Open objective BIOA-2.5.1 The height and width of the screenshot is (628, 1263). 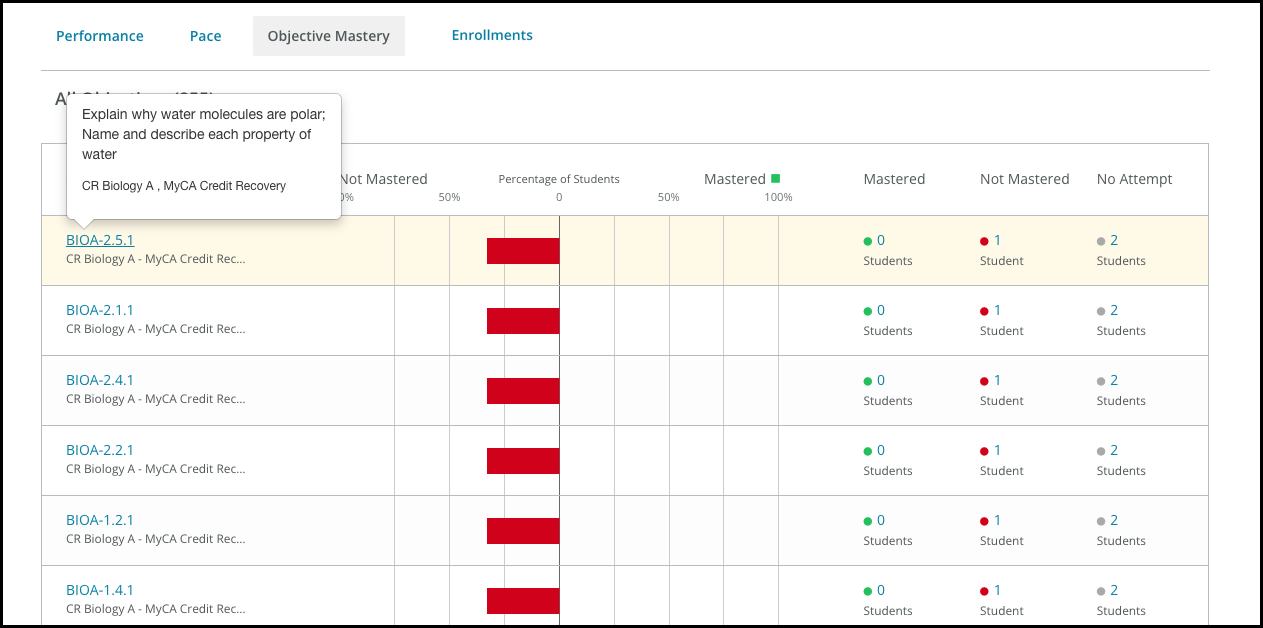(100, 240)
